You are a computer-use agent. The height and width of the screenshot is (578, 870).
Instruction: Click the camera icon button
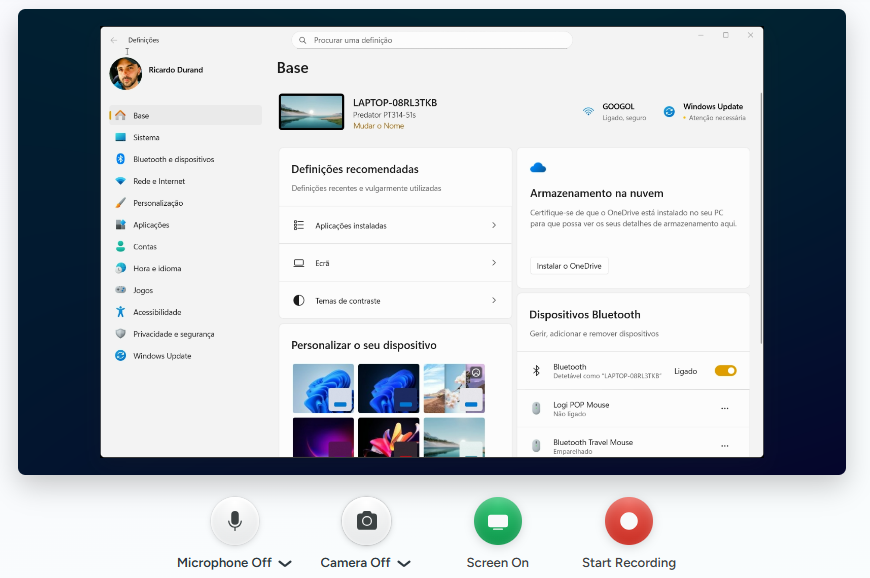[x=366, y=521]
